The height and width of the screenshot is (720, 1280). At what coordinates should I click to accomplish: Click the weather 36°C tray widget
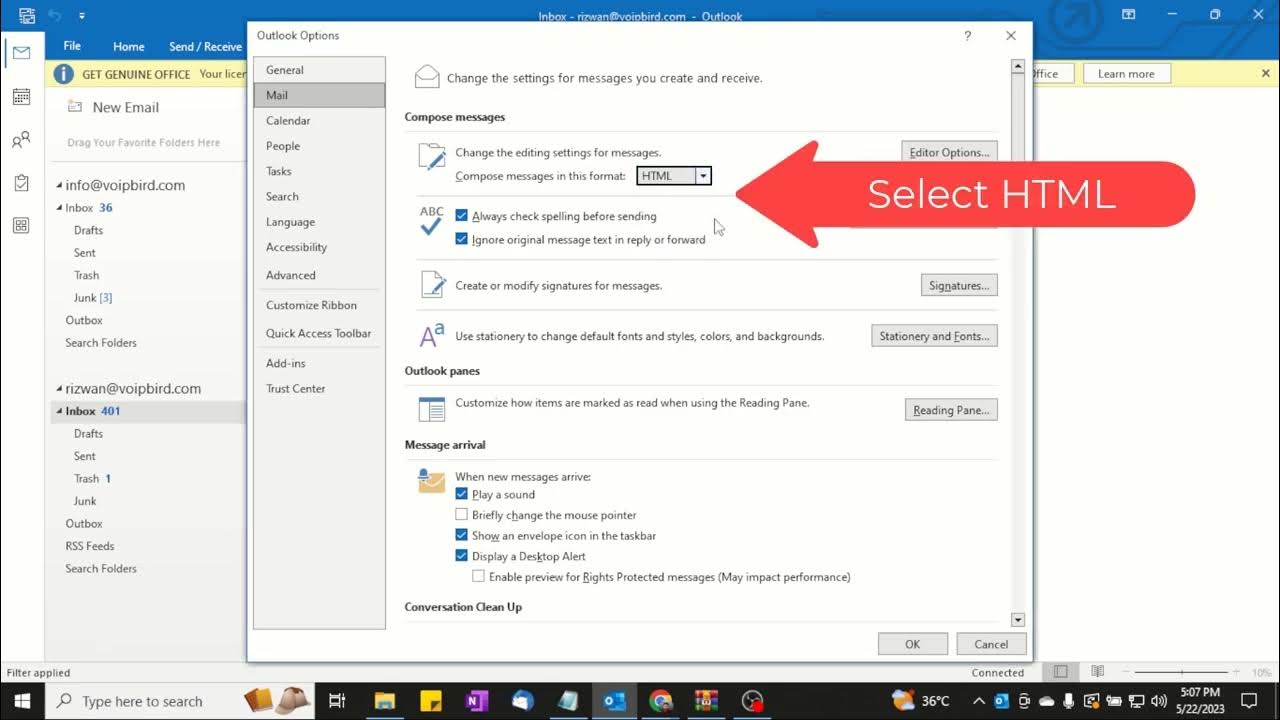click(x=920, y=701)
